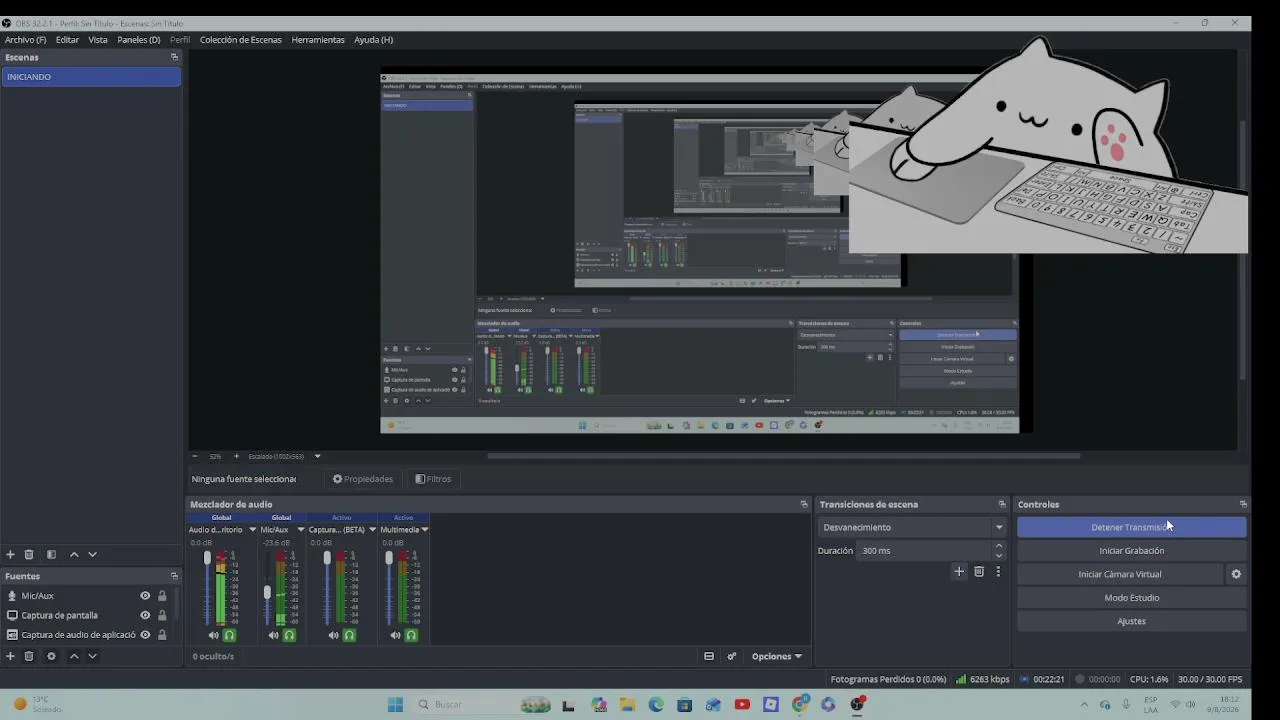Undock the Escenas panel
The width and height of the screenshot is (1280, 720).
coord(174,57)
